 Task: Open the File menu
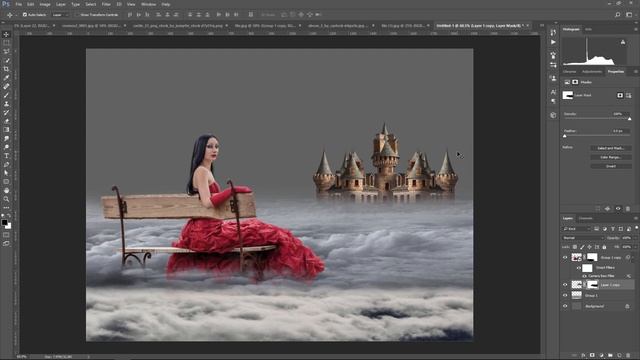pyautogui.click(x=18, y=4)
